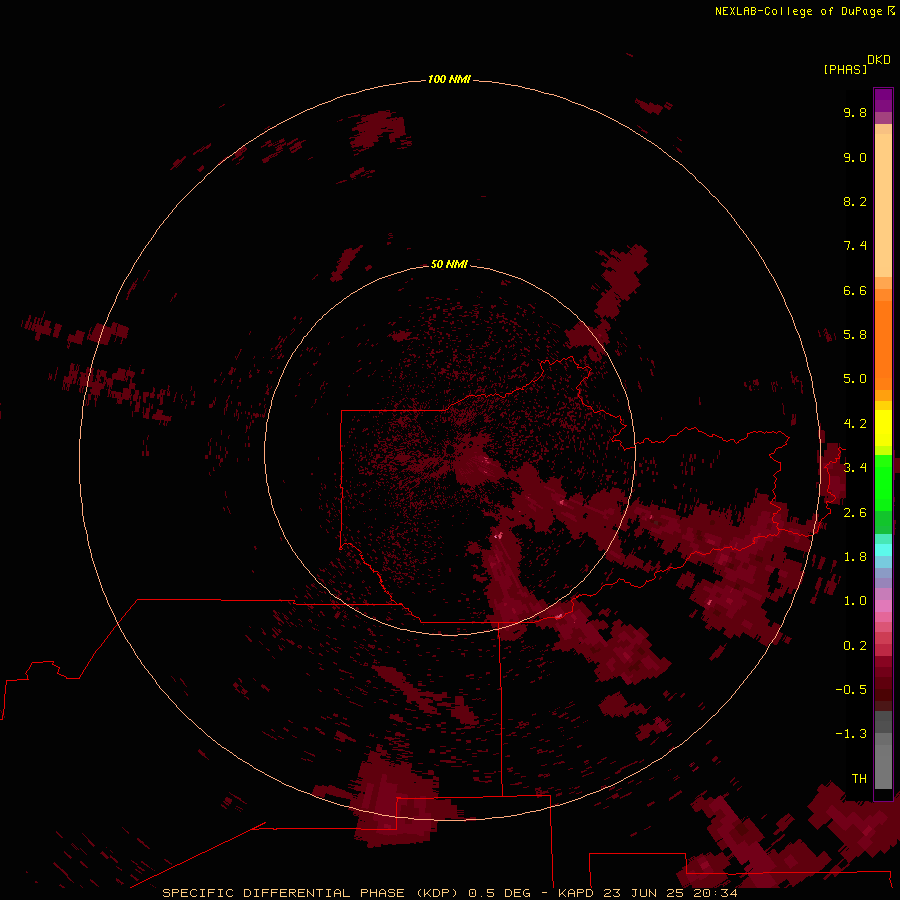This screenshot has height=900, width=900.
Task: Click the -1.3 color scale value
Action: [851, 734]
